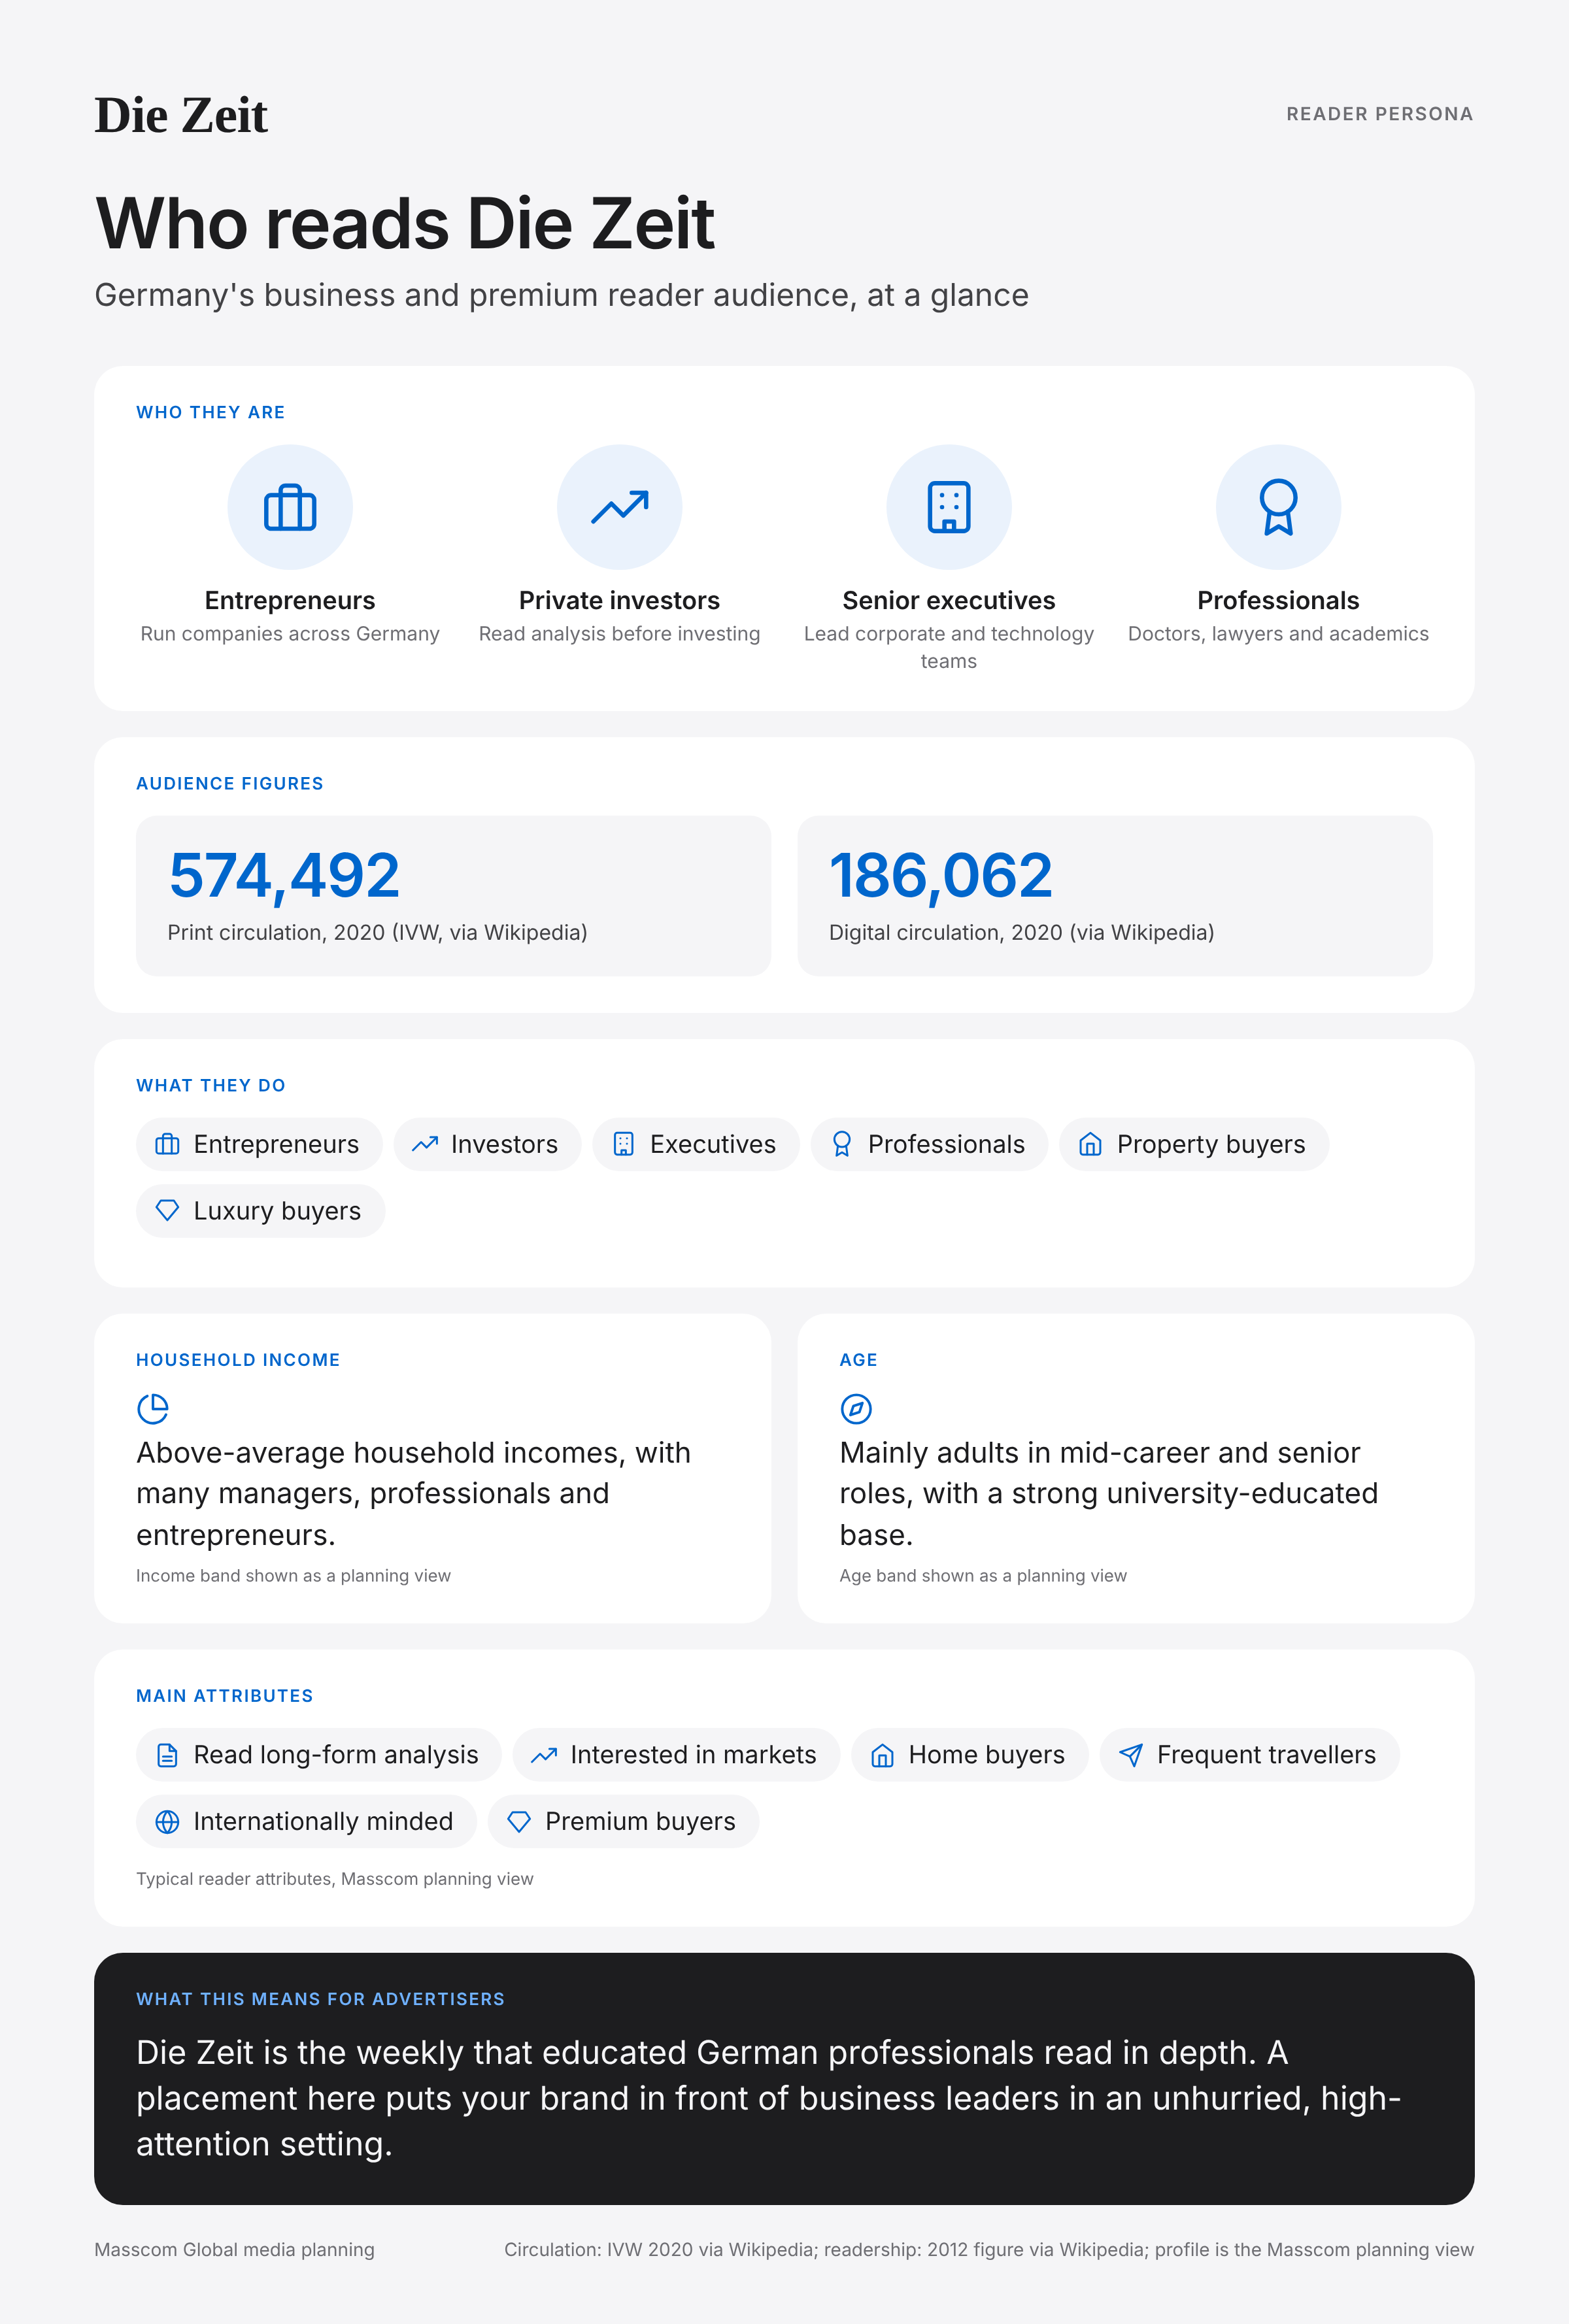The image size is (1569, 2324).
Task: Click the WHAT THEY DO section heading
Action: pyautogui.click(x=211, y=1085)
